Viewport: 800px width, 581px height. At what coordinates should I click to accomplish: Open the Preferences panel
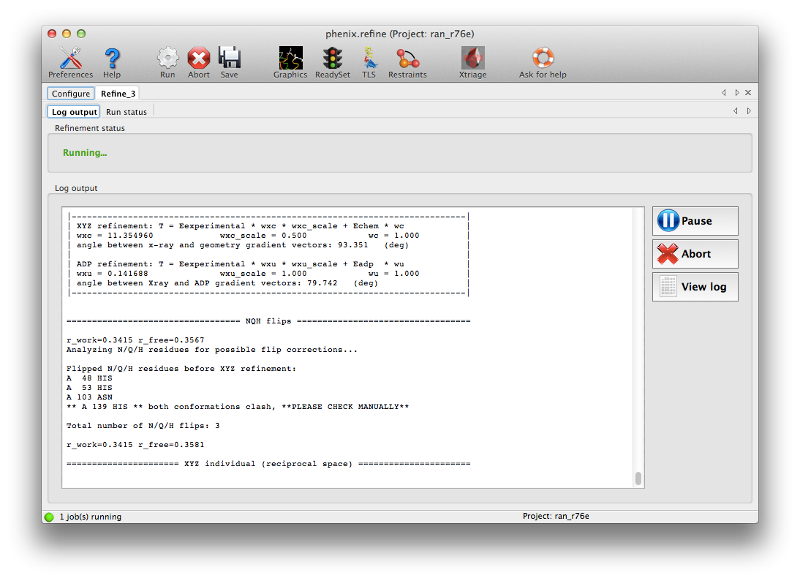pyautogui.click(x=70, y=60)
